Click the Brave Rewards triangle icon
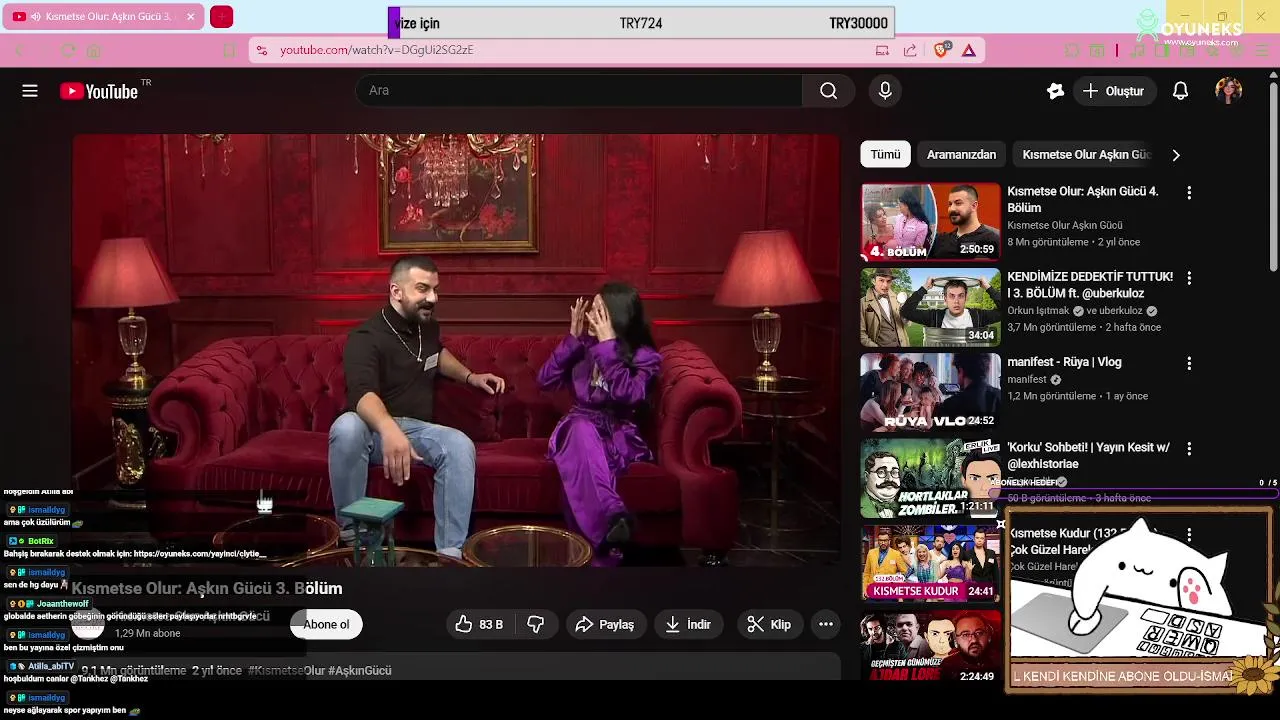The height and width of the screenshot is (720, 1280). click(x=969, y=50)
